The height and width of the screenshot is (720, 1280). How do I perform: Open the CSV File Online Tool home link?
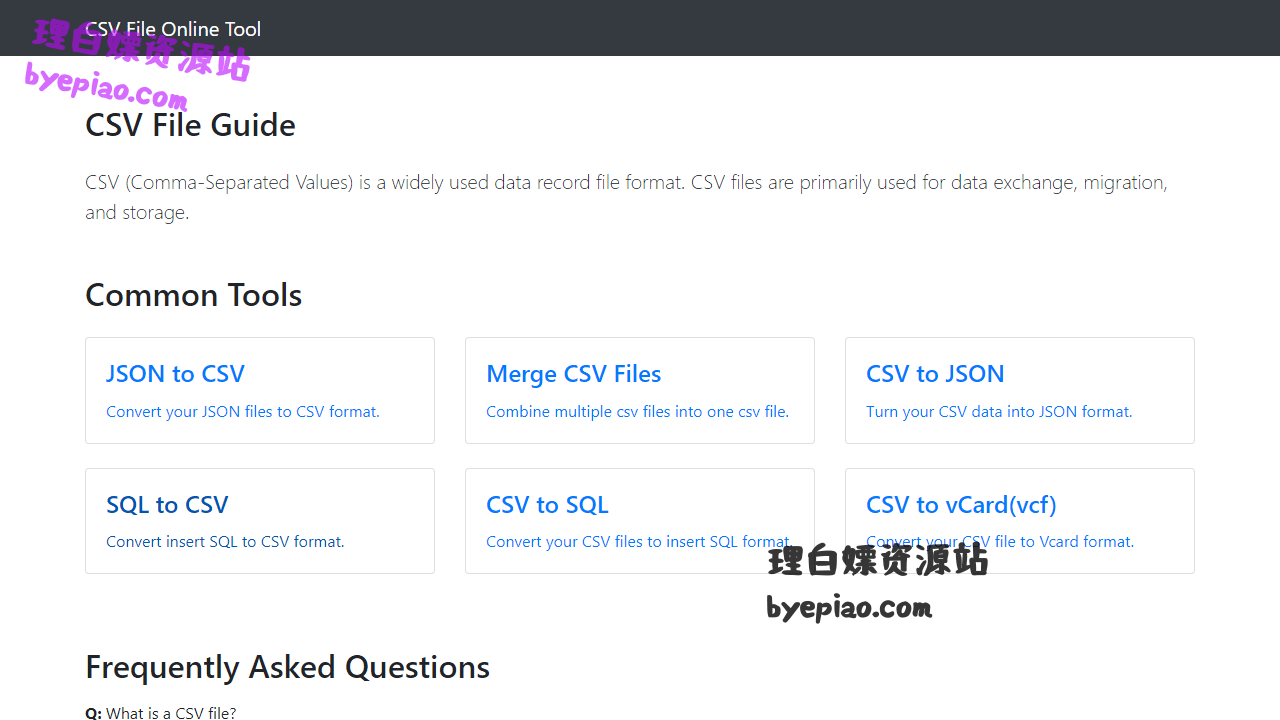pyautogui.click(x=173, y=29)
